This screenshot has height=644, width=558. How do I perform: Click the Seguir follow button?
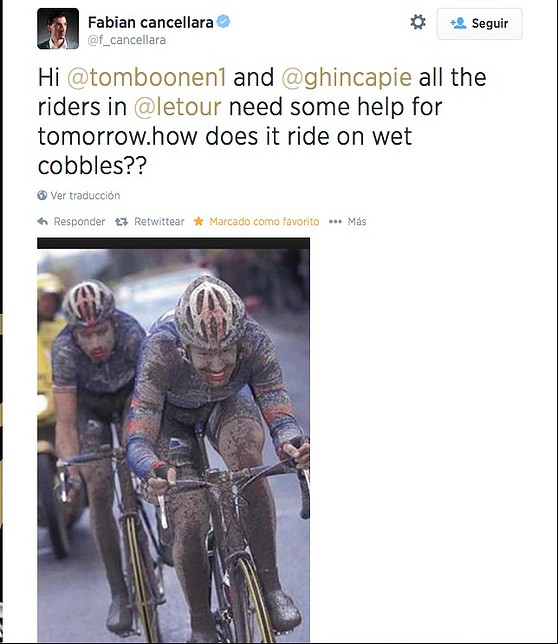[x=479, y=24]
